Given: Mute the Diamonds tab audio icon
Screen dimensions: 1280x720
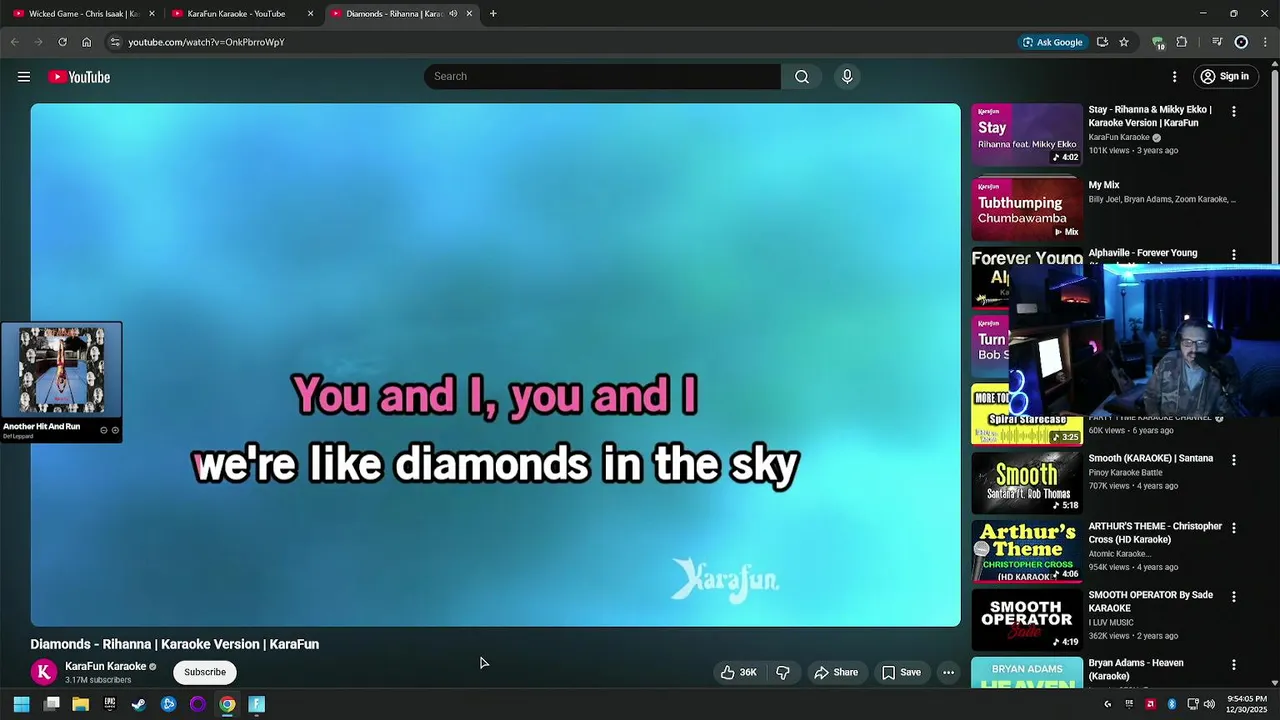Looking at the screenshot, I should click(453, 14).
